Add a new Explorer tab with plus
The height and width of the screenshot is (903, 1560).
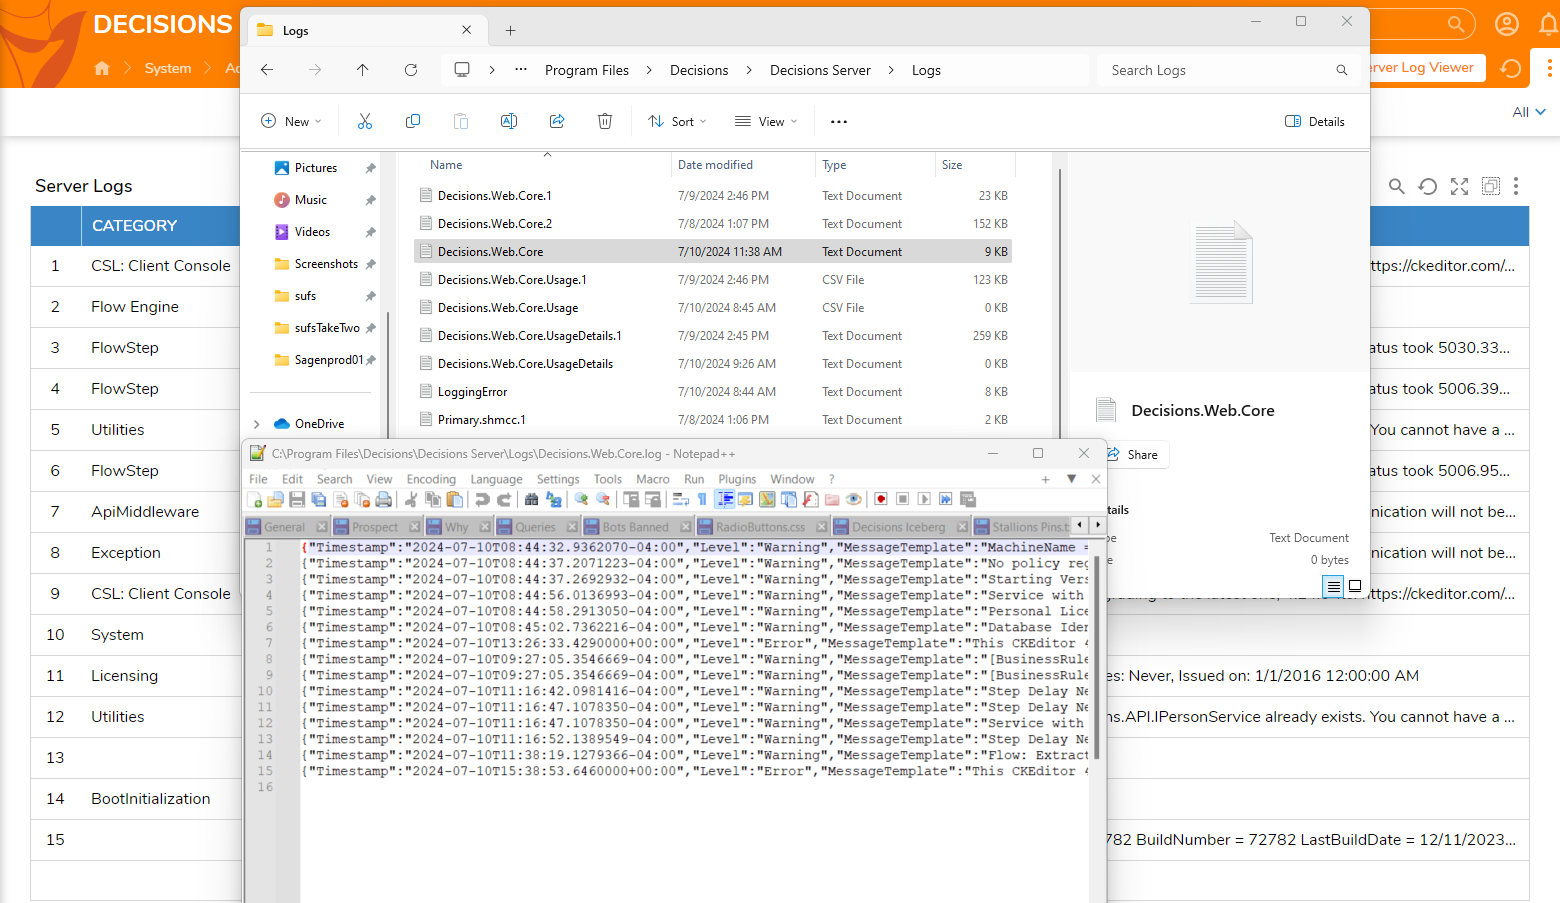pyautogui.click(x=510, y=31)
